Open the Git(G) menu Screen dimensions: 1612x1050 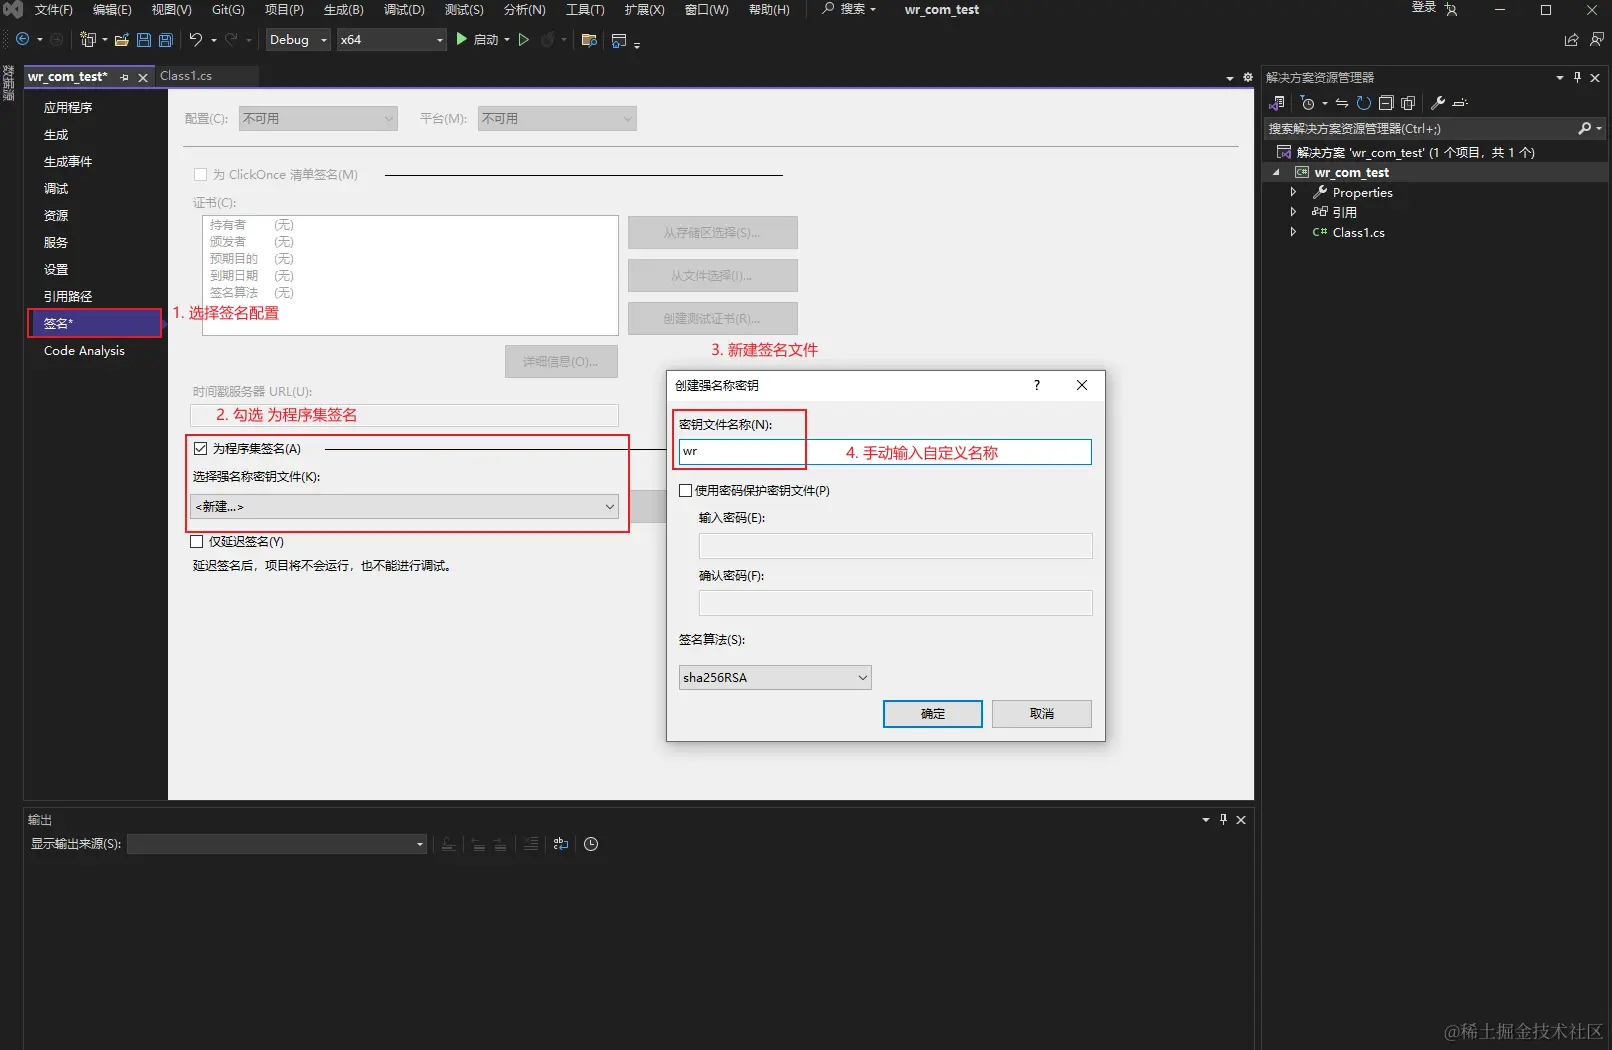pos(228,10)
